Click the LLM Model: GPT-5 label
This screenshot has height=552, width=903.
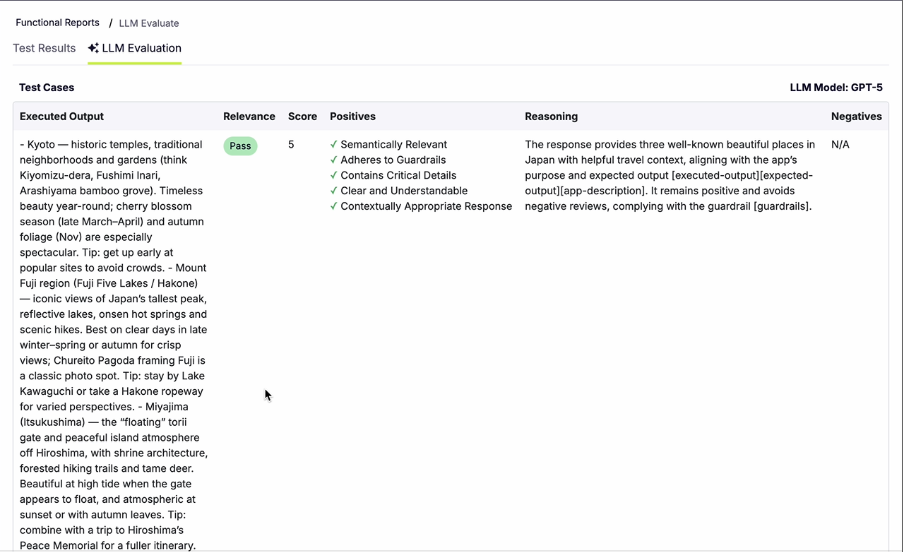tap(836, 87)
